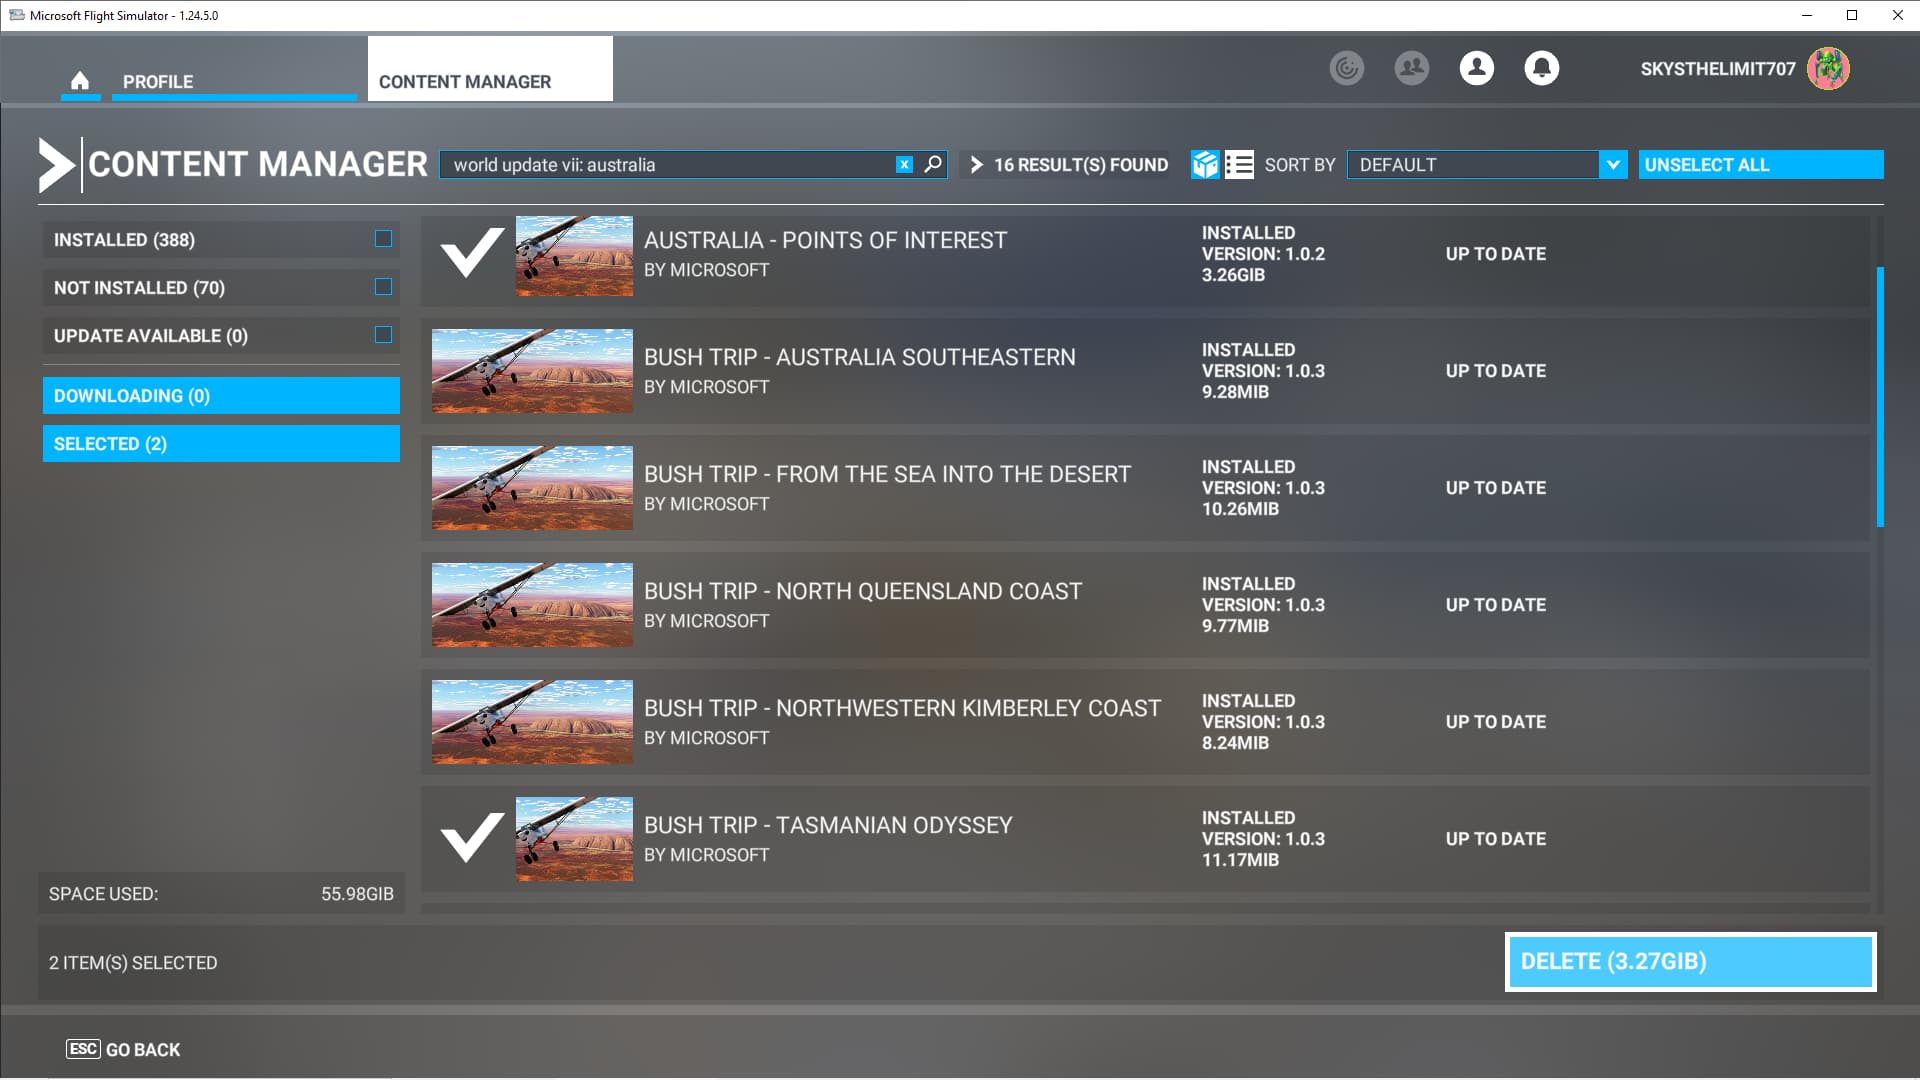Click the Not Installed (70) filter label
Viewport: 1920px width, 1080px height.
pyautogui.click(x=139, y=288)
